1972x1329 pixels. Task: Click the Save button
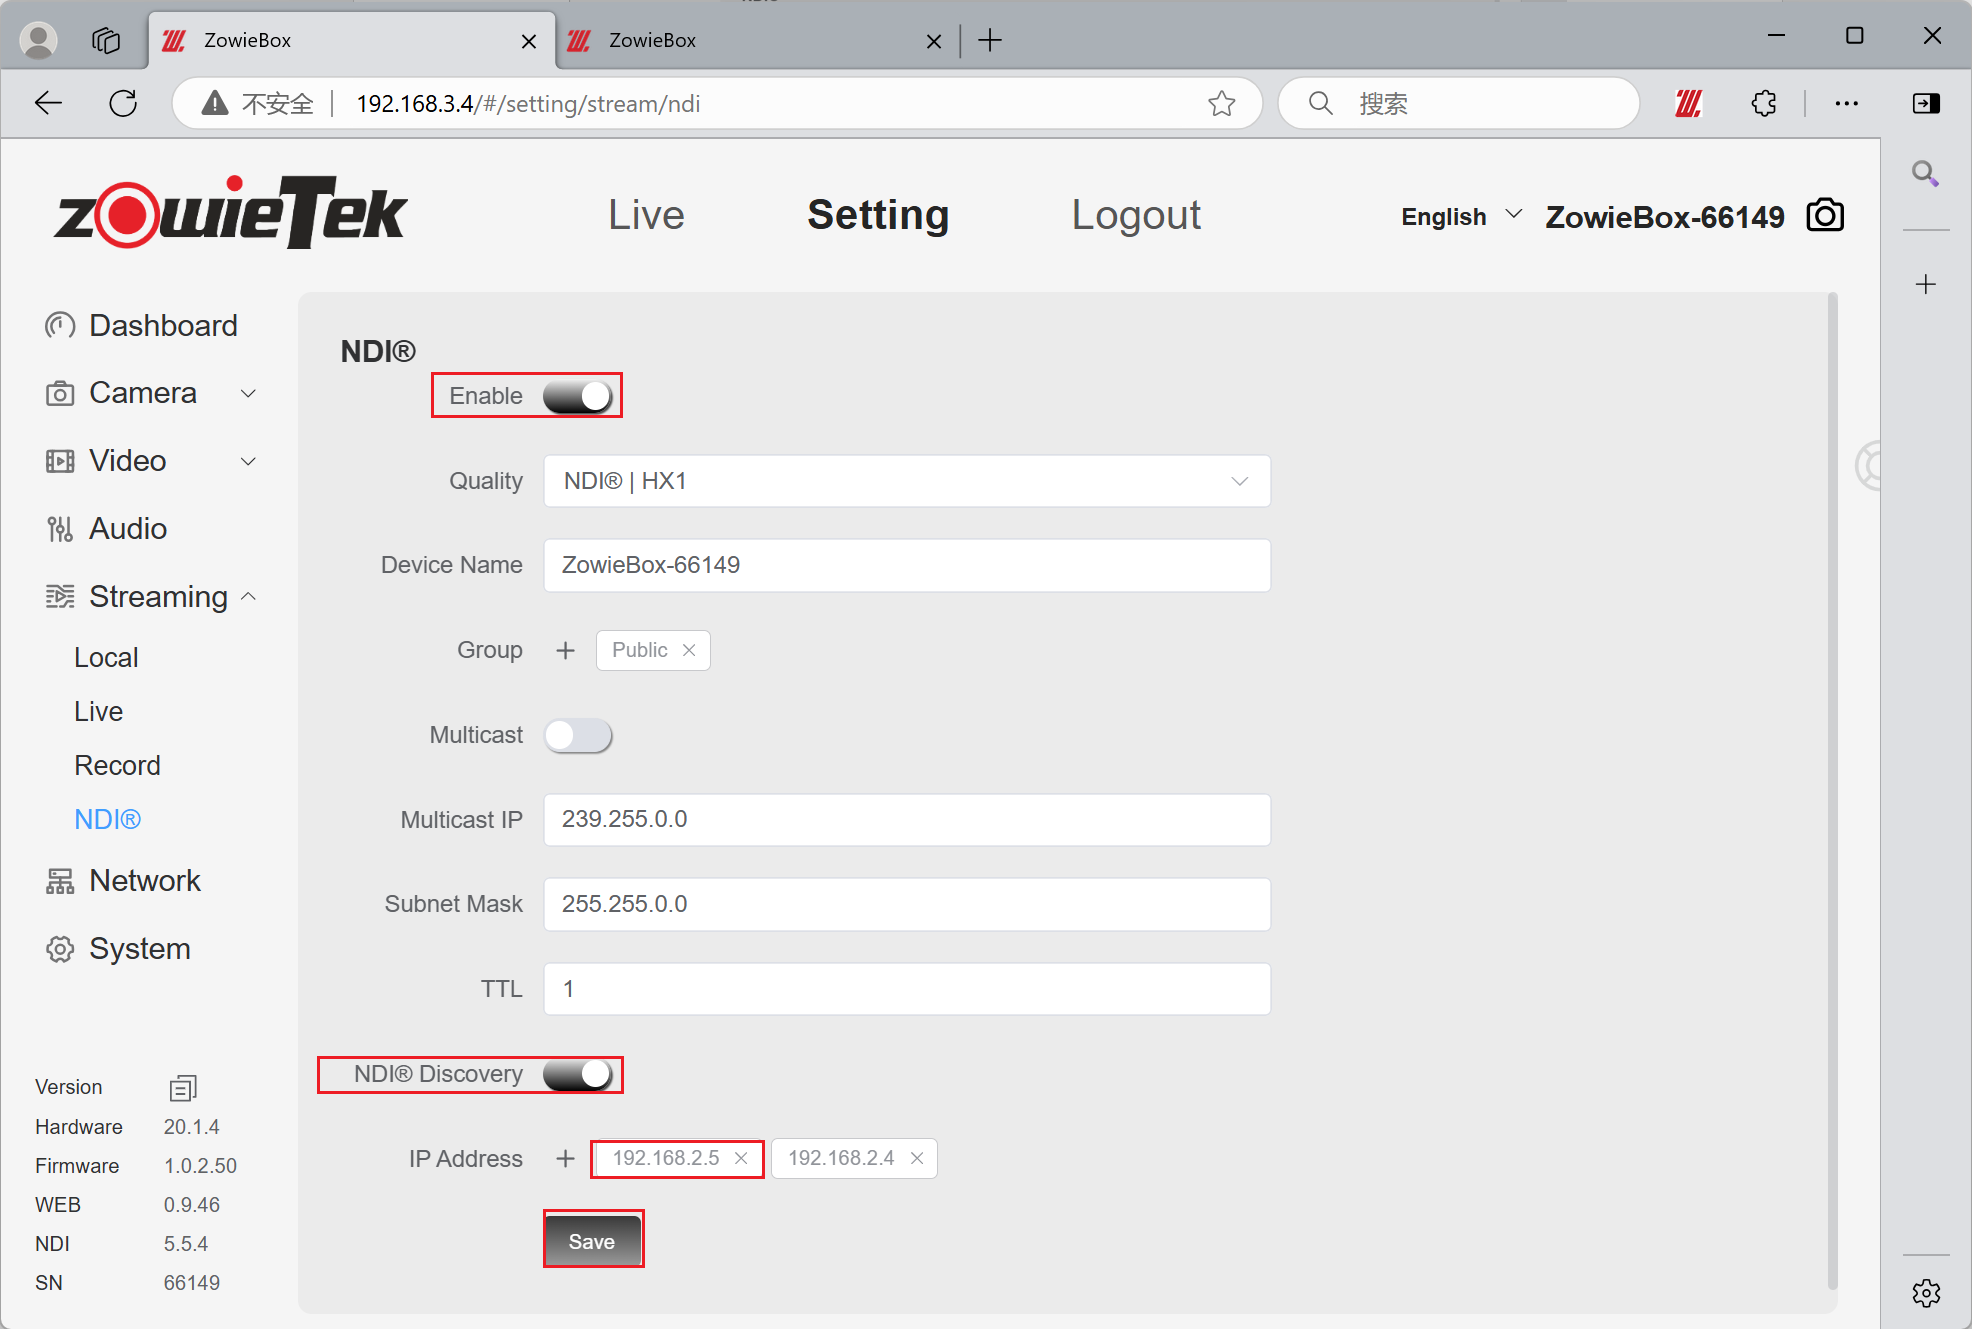click(x=592, y=1241)
